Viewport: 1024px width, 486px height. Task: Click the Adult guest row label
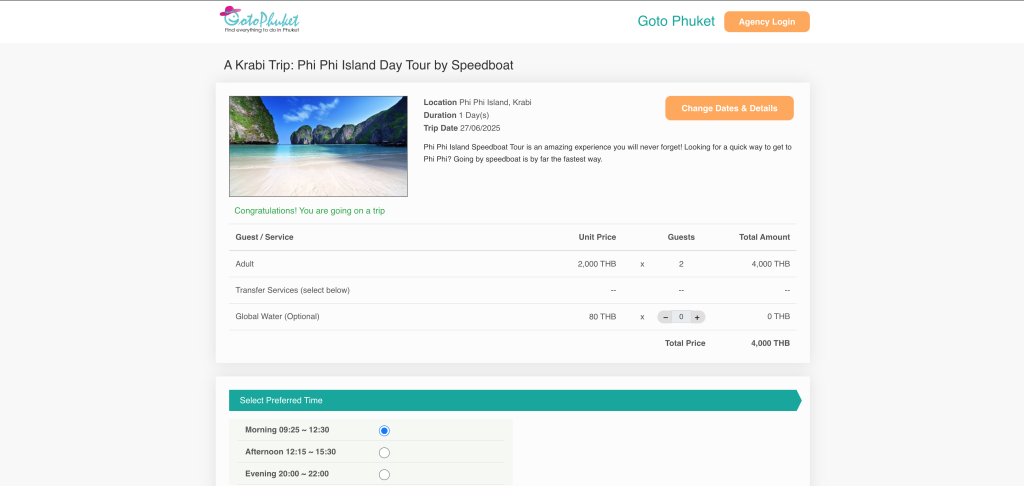click(x=245, y=264)
